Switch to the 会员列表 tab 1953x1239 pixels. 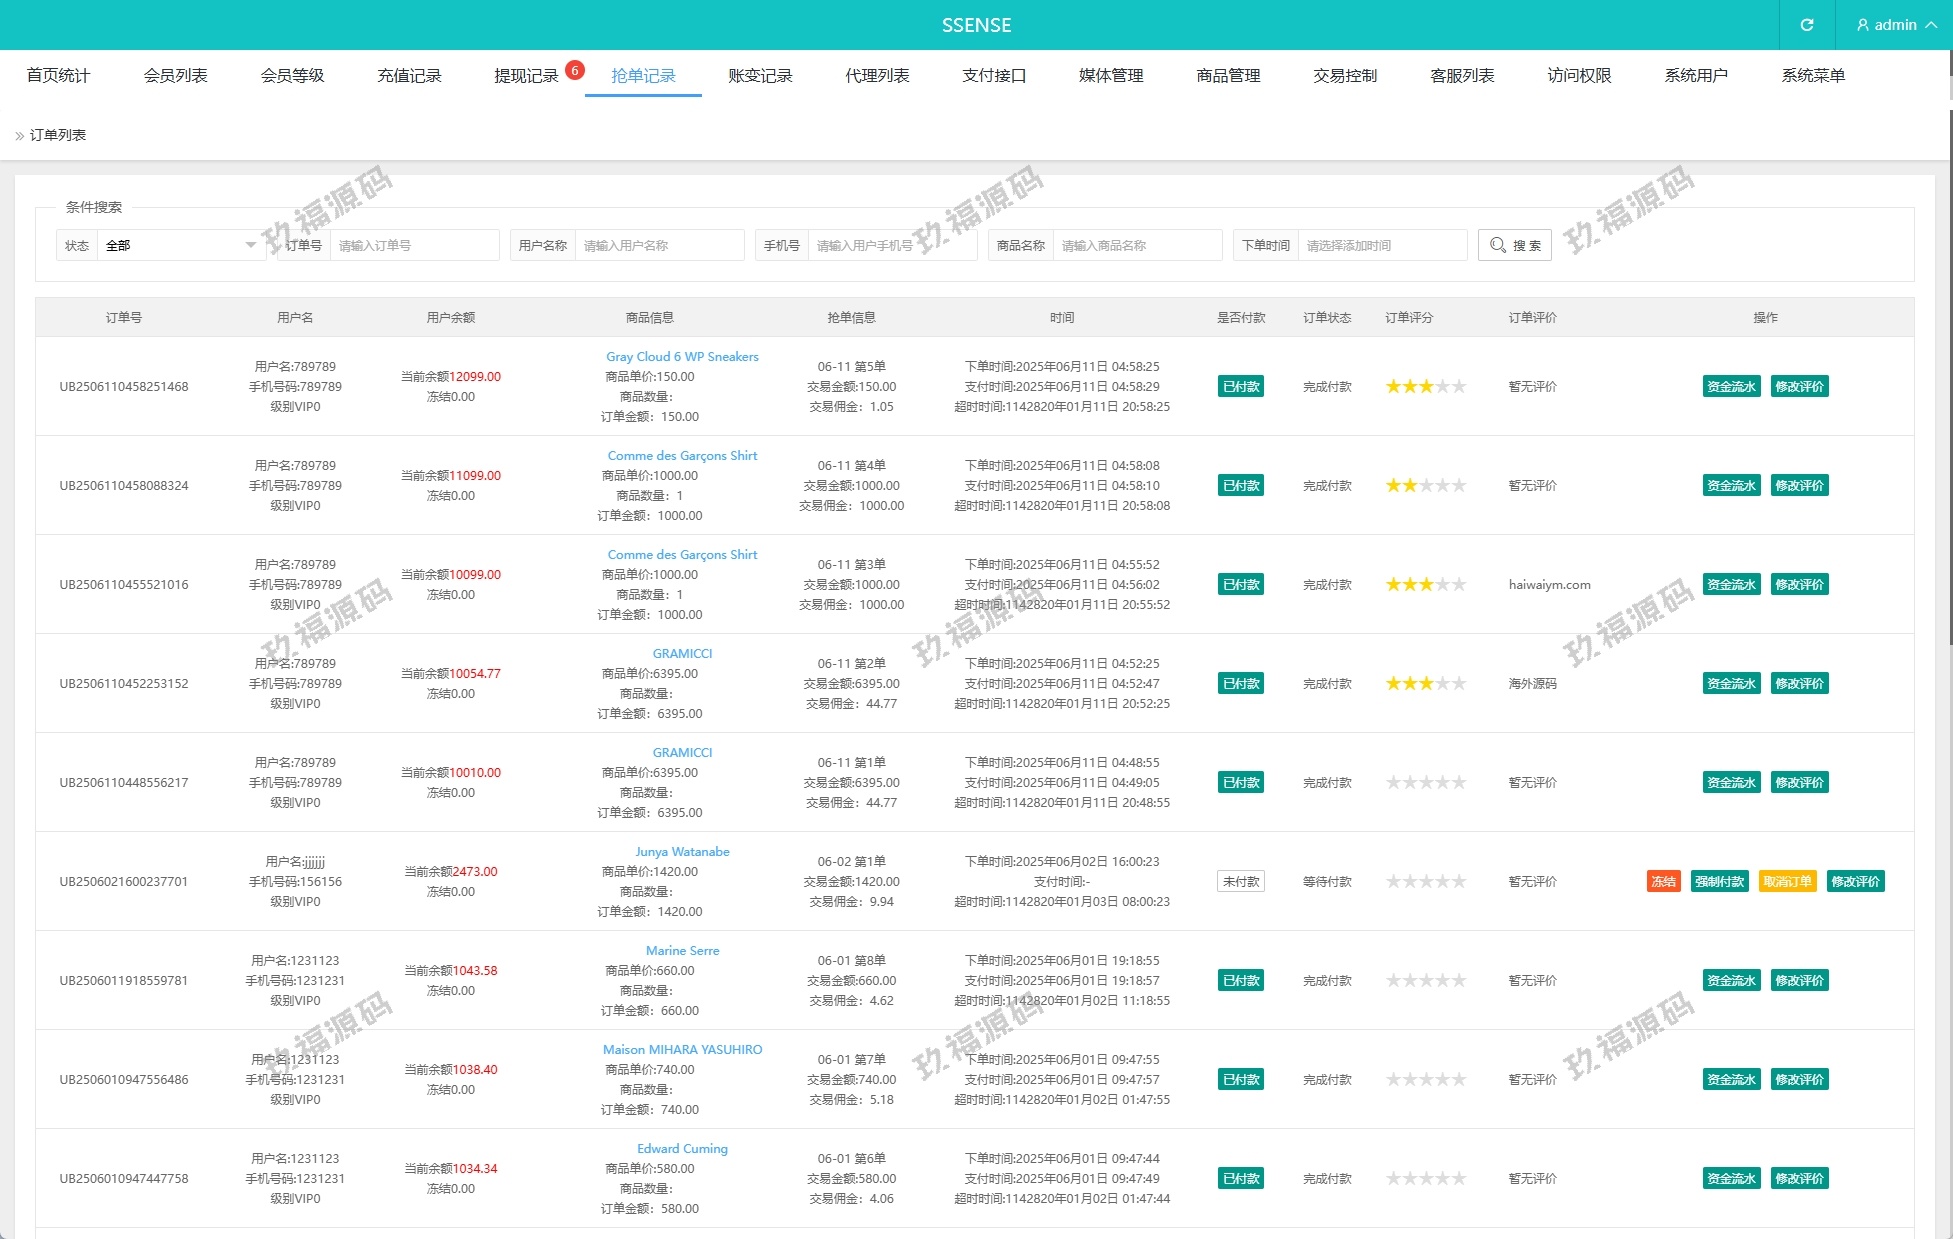[175, 76]
